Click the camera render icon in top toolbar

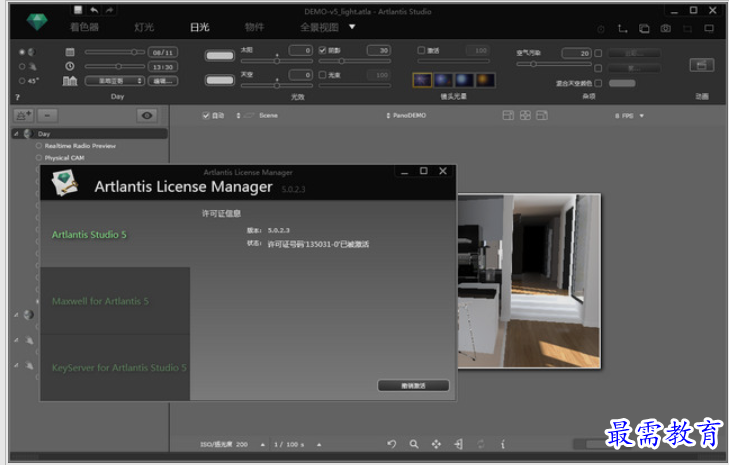(x=666, y=29)
